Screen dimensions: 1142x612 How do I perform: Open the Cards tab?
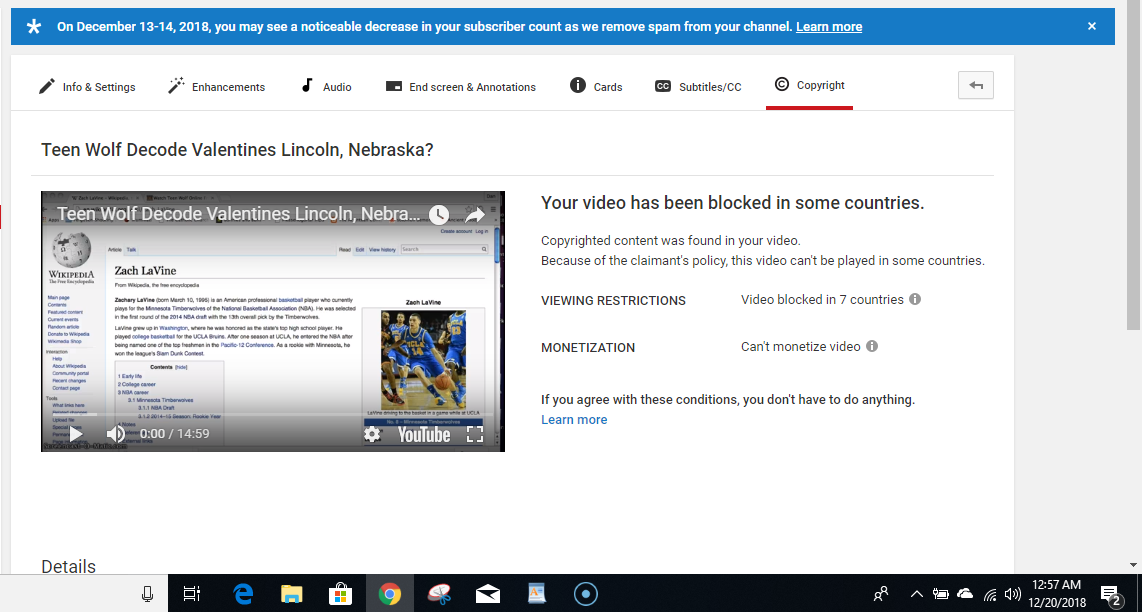(596, 87)
